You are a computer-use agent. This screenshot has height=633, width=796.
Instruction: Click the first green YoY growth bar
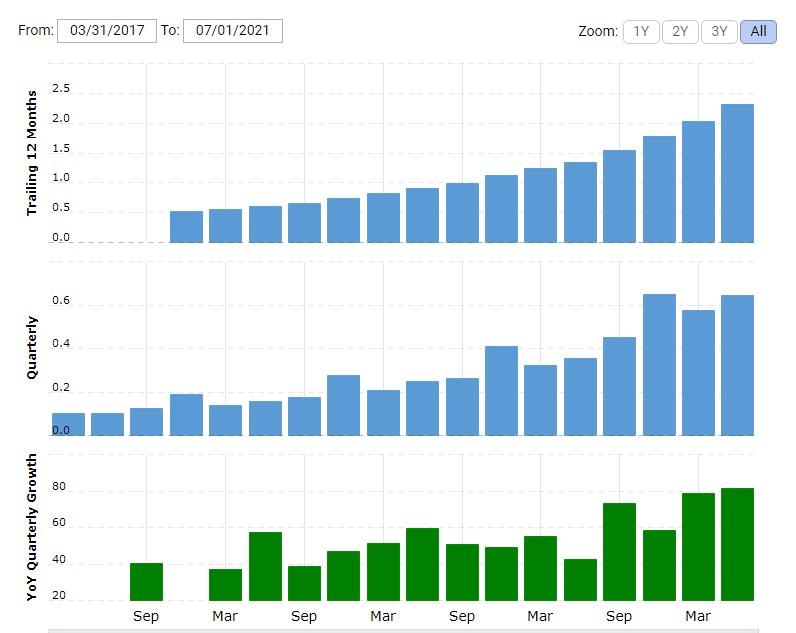click(146, 582)
